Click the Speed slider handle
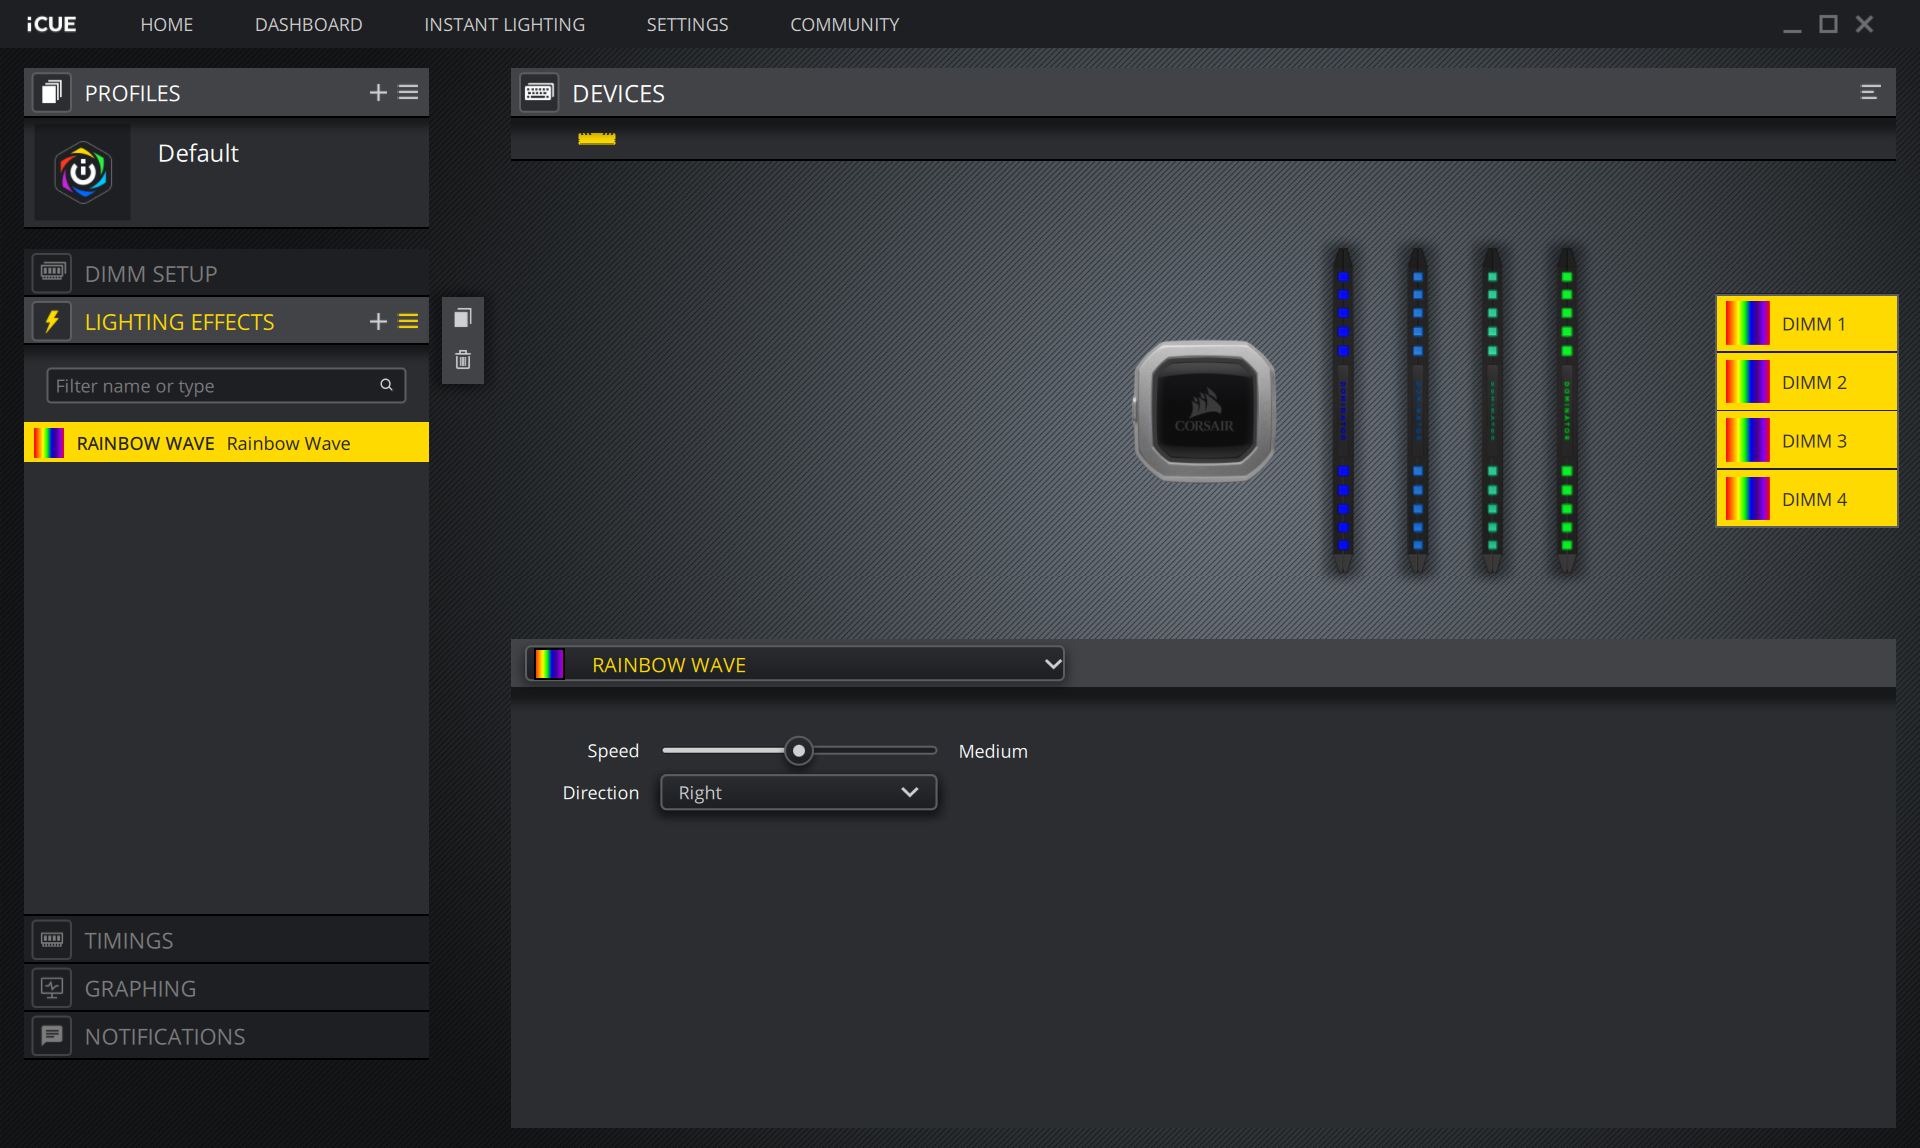This screenshot has height=1148, width=1920. pos(798,751)
